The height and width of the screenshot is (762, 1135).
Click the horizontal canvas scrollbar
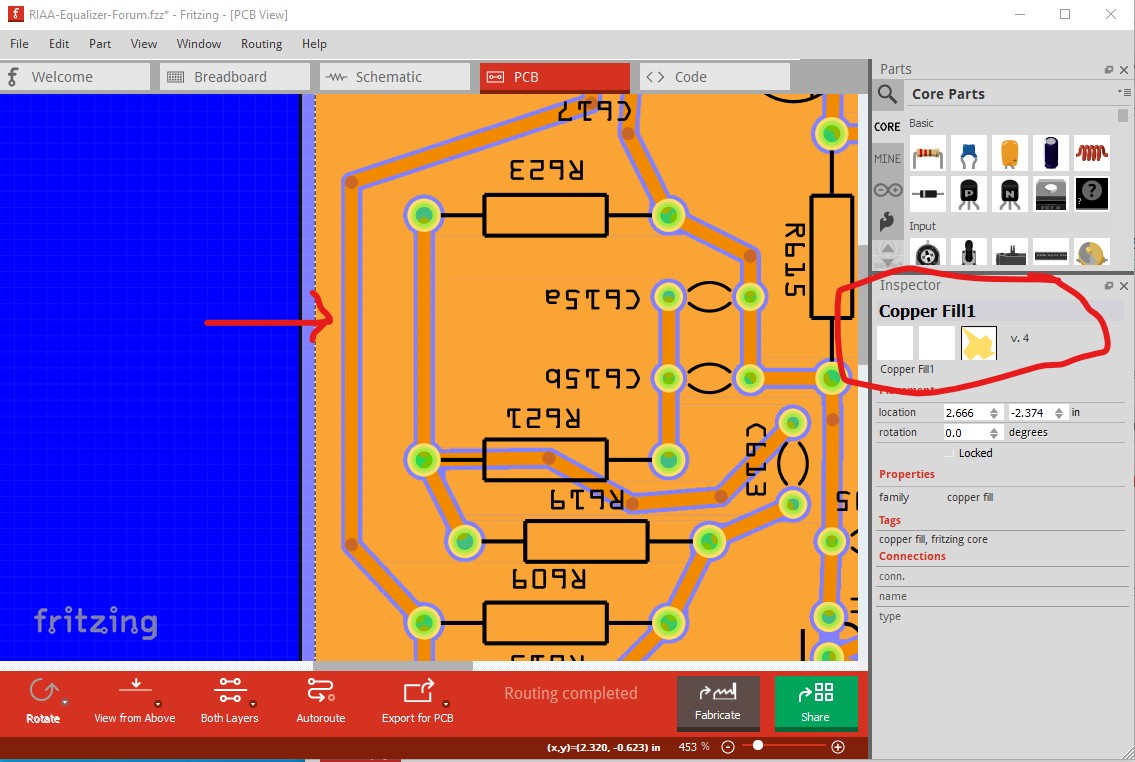[393, 665]
